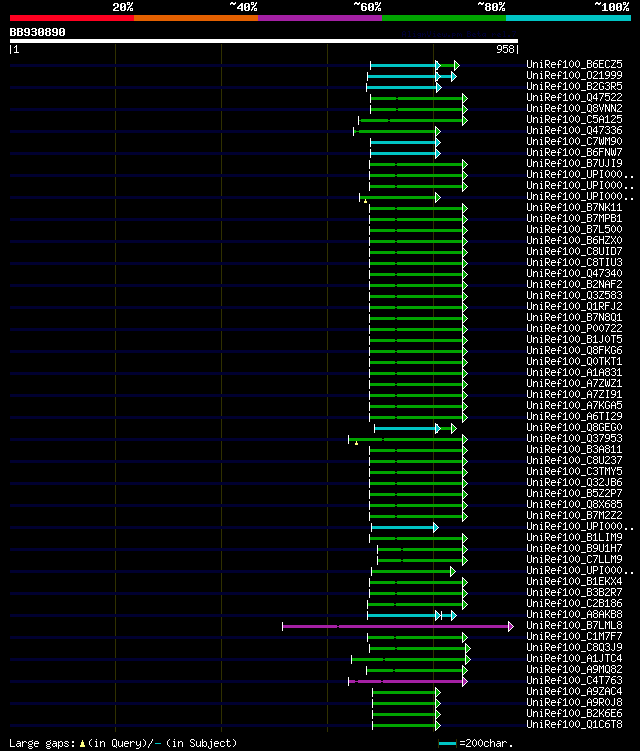Select the UniRef100_Q3Z583 label
The height and width of the screenshot is (751, 640).
click(x=574, y=296)
